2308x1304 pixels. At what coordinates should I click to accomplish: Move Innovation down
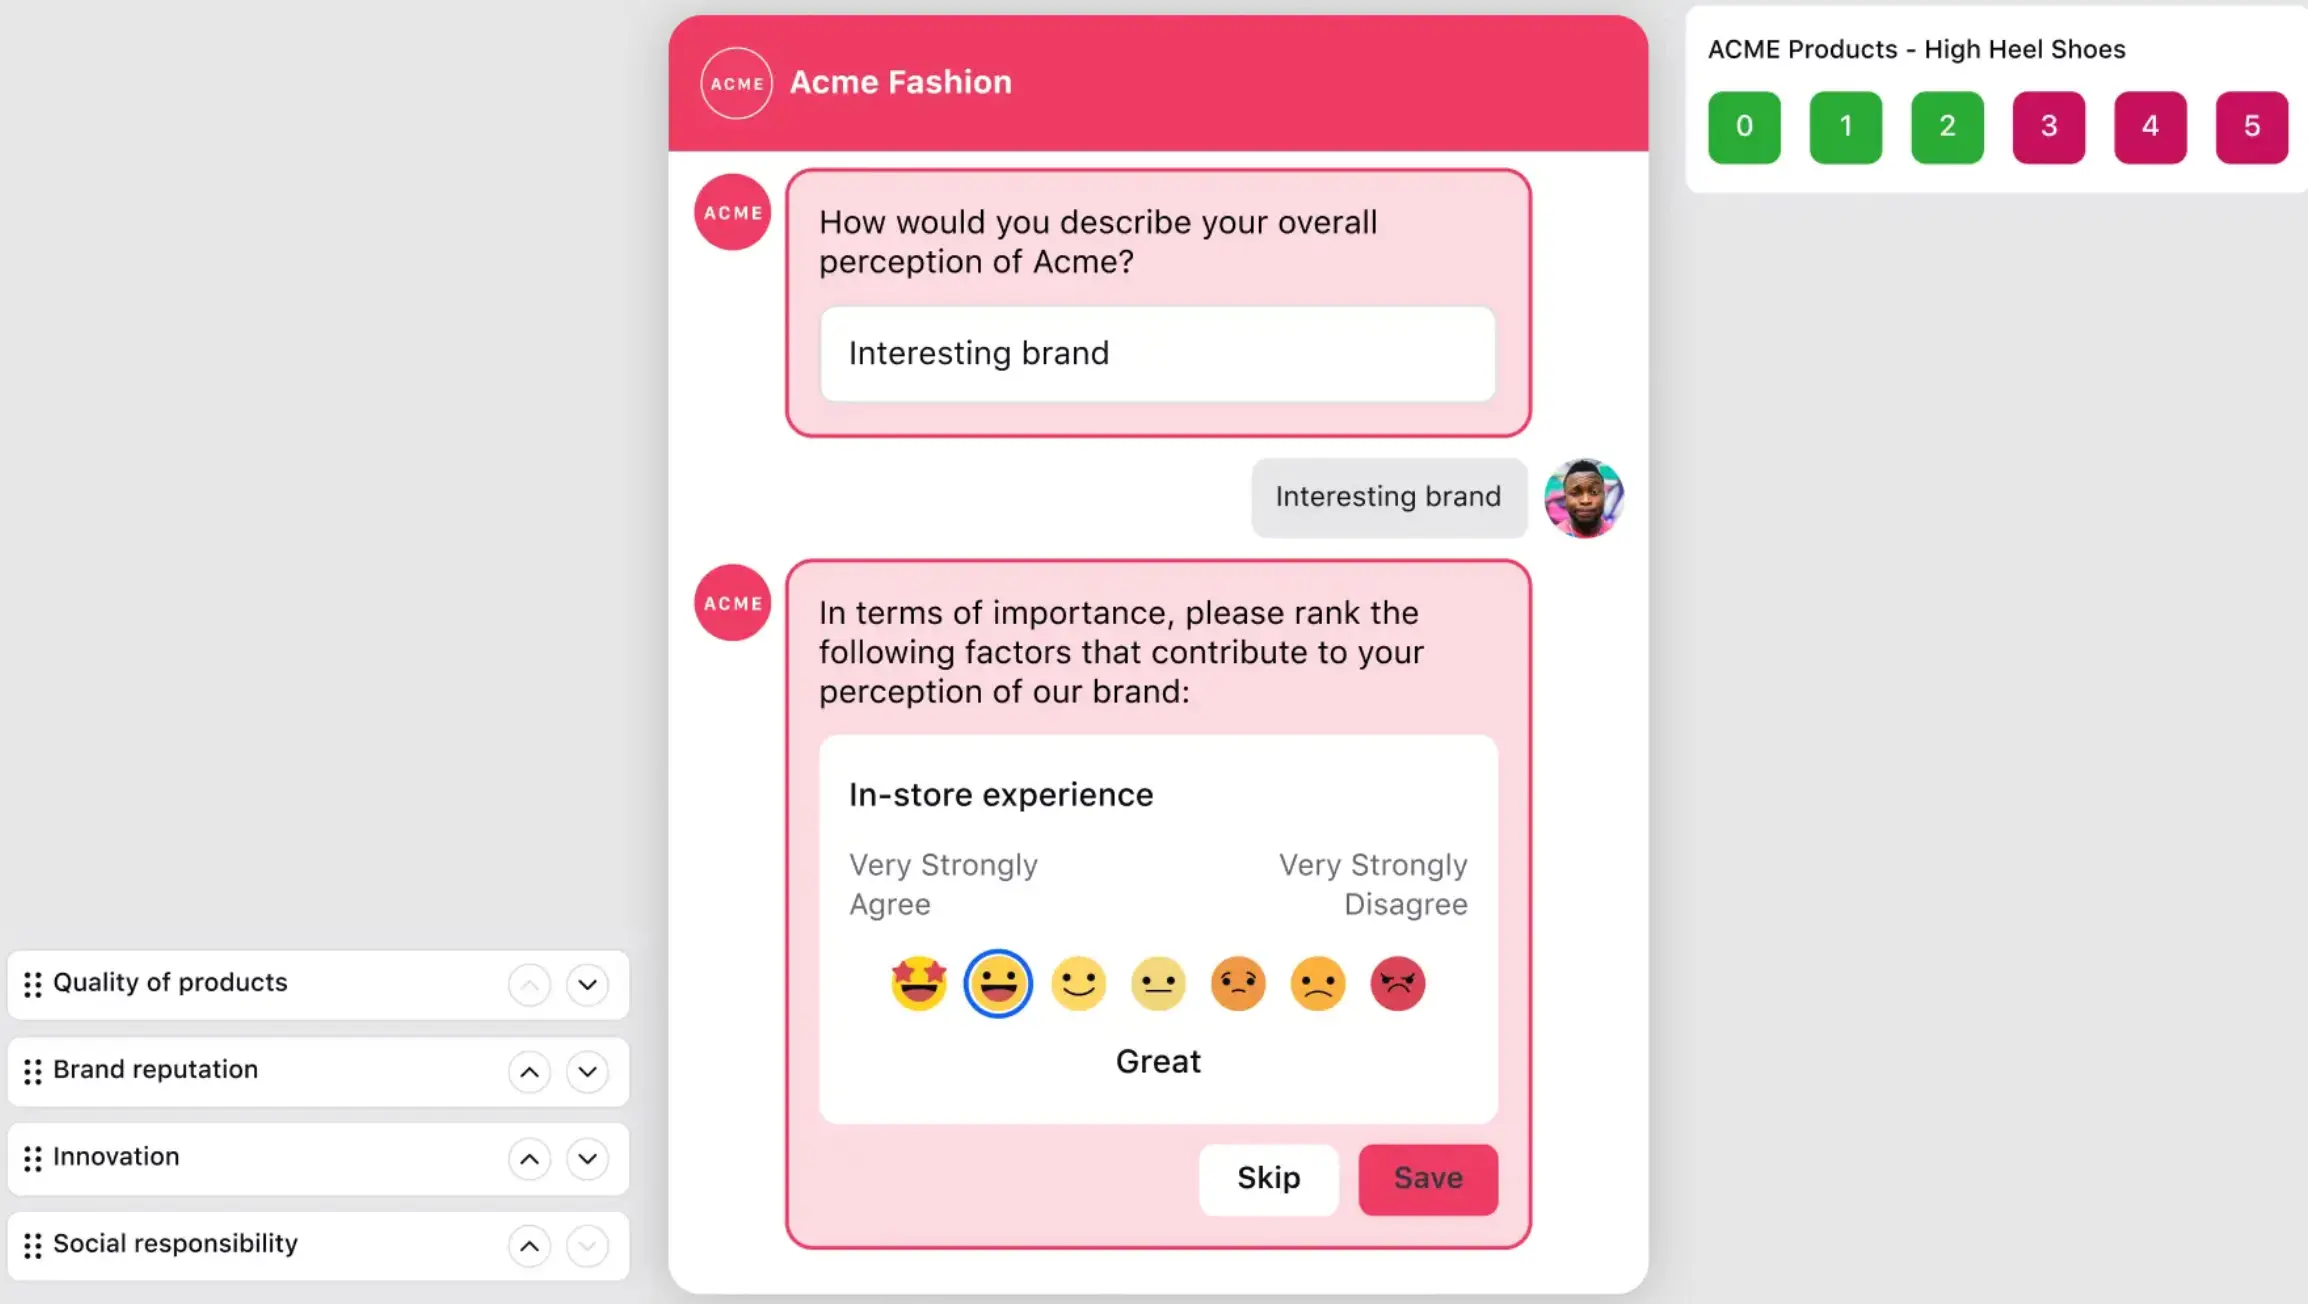(x=588, y=1159)
